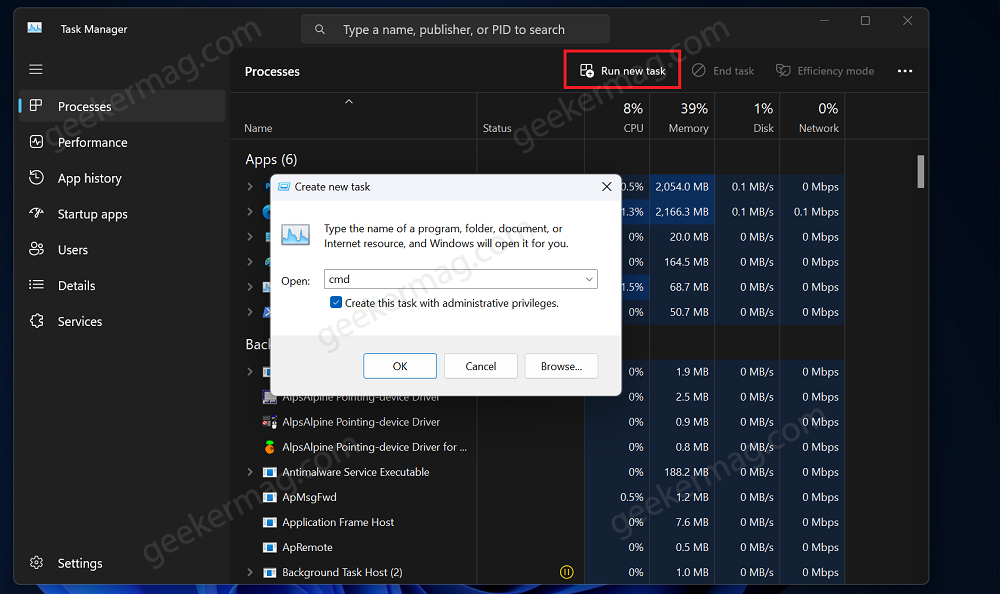Uncheck Create this task with administrative privileges
Viewport: 1000px width, 594px height.
pyautogui.click(x=335, y=302)
